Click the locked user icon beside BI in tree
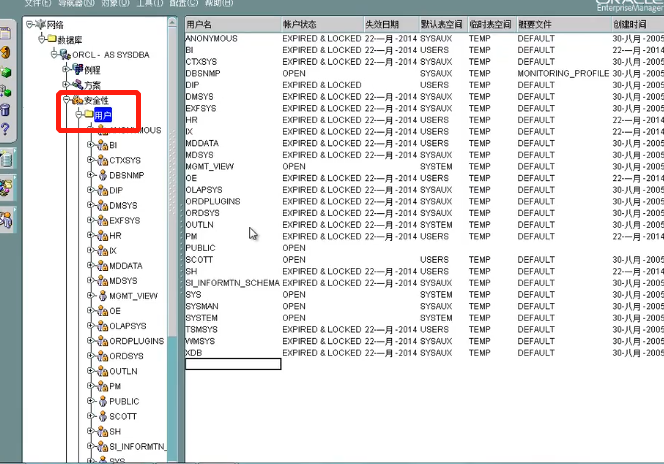Viewport: 664px width, 464px height. 102,145
